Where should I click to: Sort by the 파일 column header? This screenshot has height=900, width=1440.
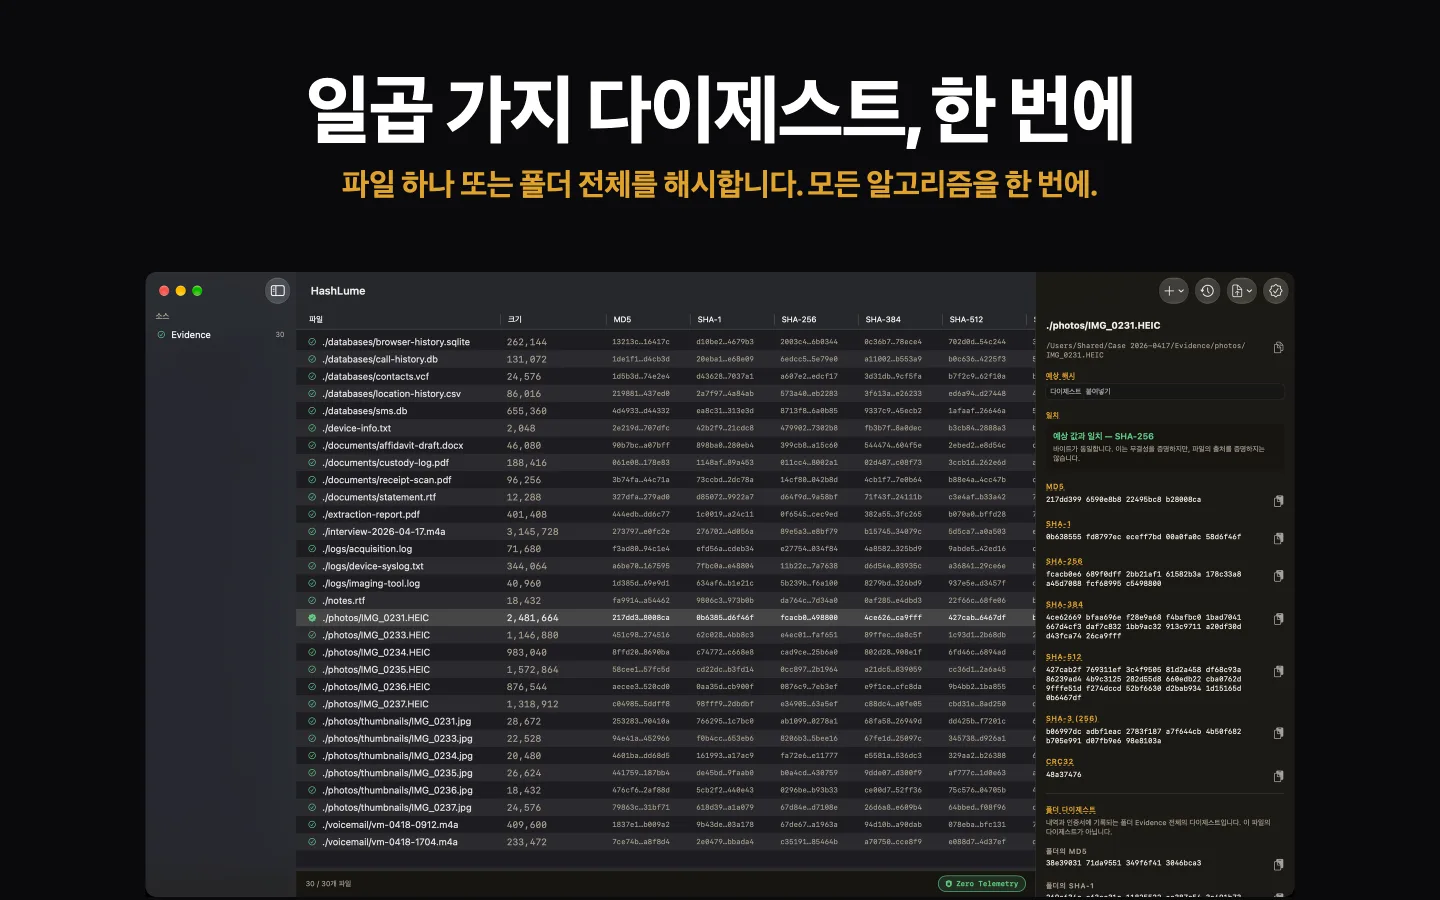pyautogui.click(x=316, y=320)
